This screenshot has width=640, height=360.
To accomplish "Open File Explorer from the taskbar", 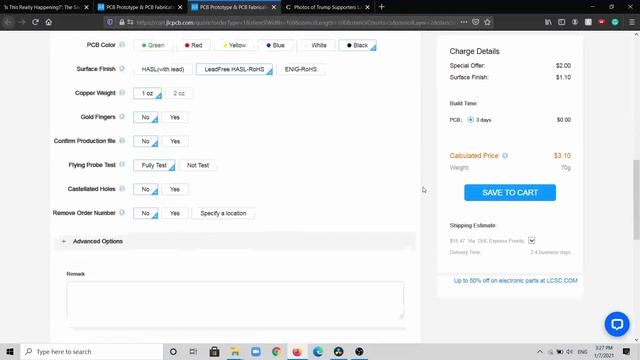I will point(235,351).
